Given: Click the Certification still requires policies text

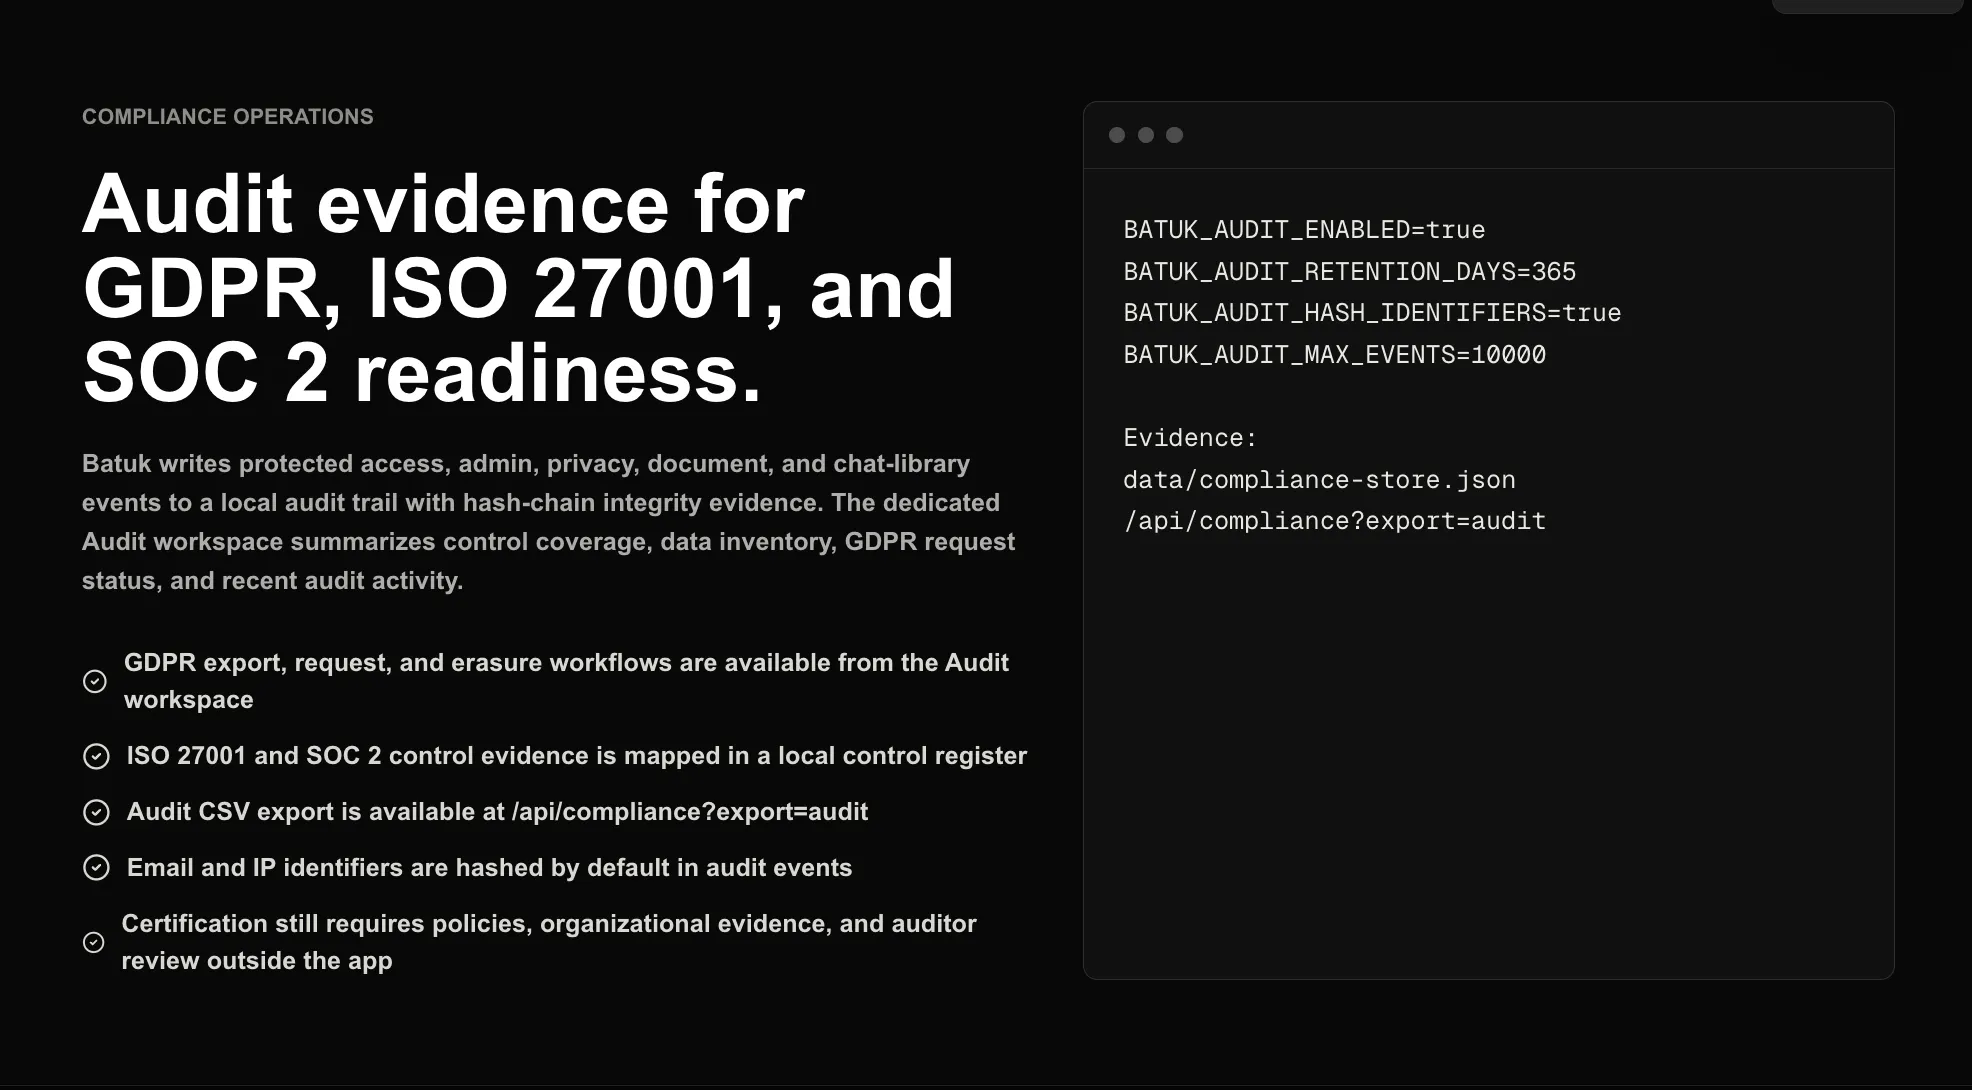Looking at the screenshot, I should pos(549,942).
